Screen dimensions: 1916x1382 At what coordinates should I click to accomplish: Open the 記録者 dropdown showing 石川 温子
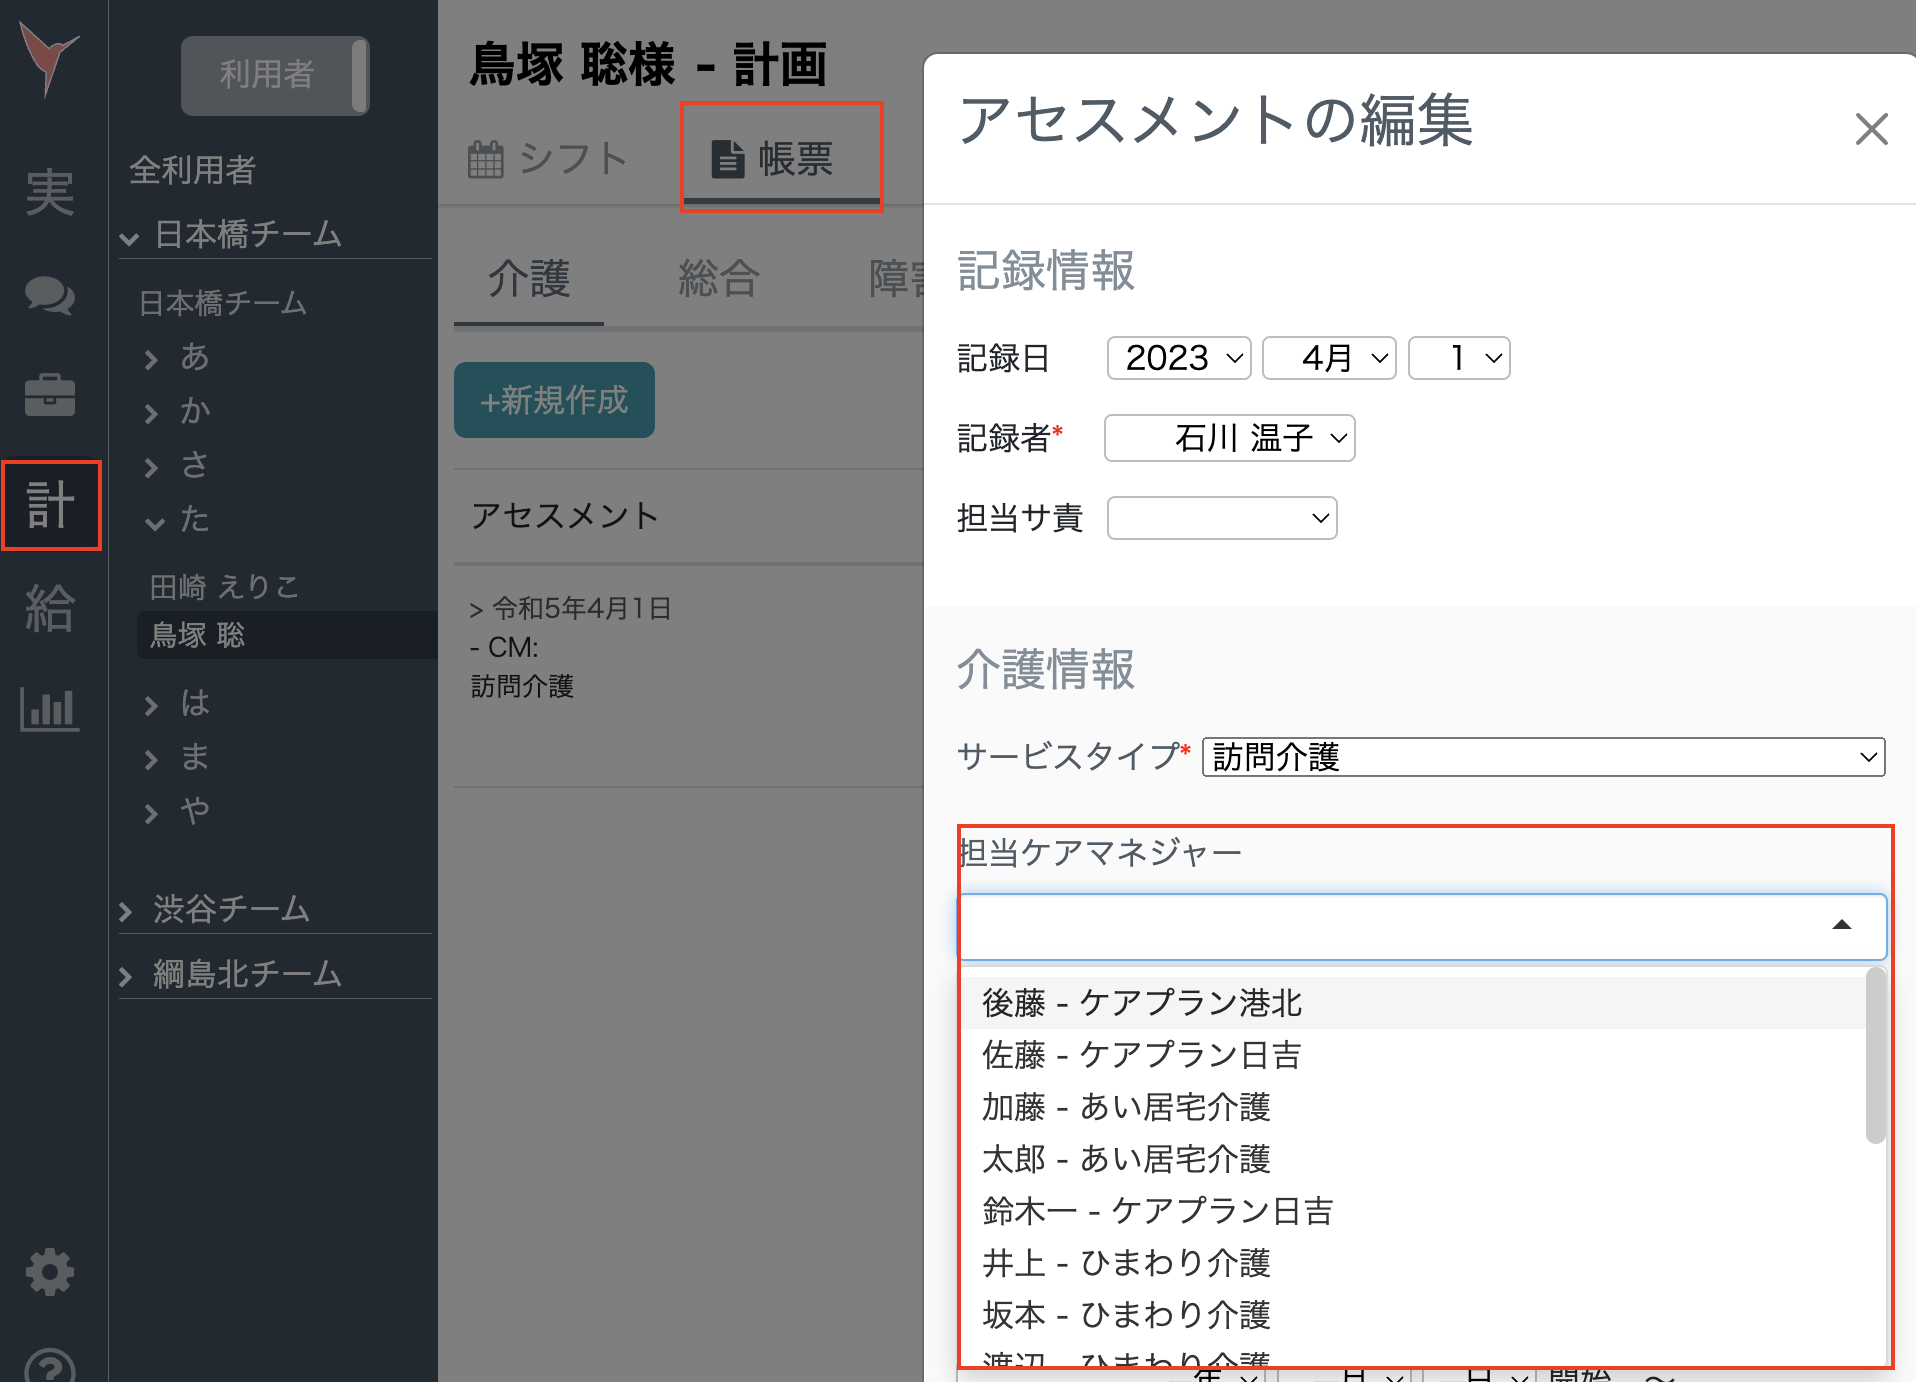(1229, 438)
